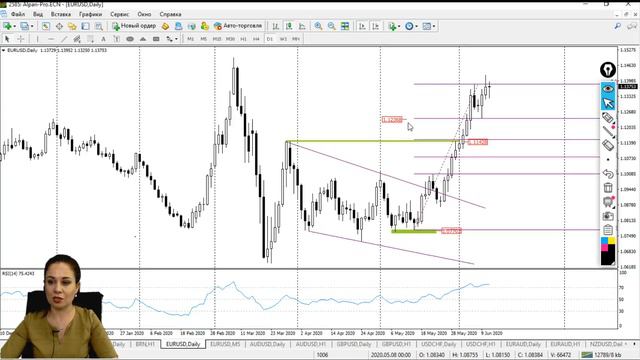This screenshot has width=640, height=360.
Task: Open the Сервис menu
Action: point(120,14)
